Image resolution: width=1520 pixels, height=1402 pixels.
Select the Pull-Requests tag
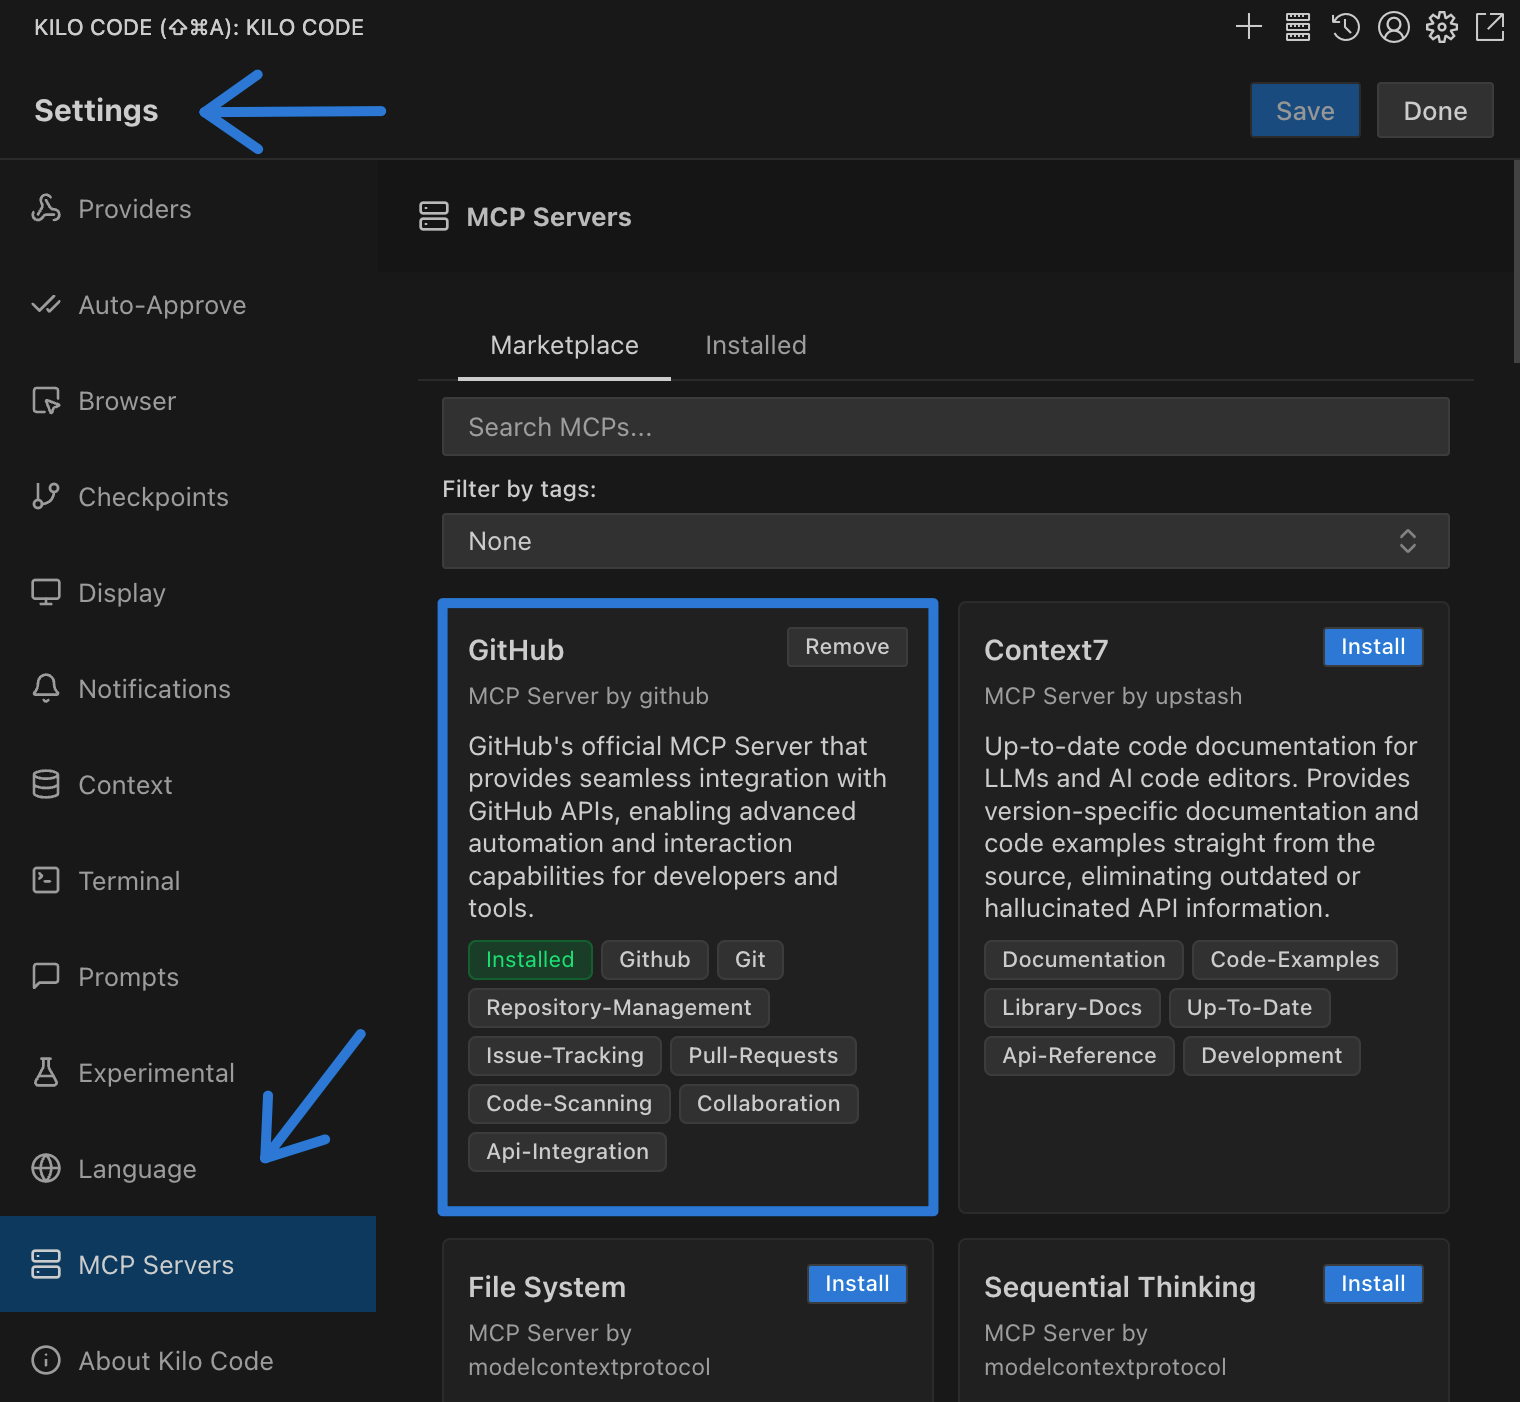pos(763,1056)
